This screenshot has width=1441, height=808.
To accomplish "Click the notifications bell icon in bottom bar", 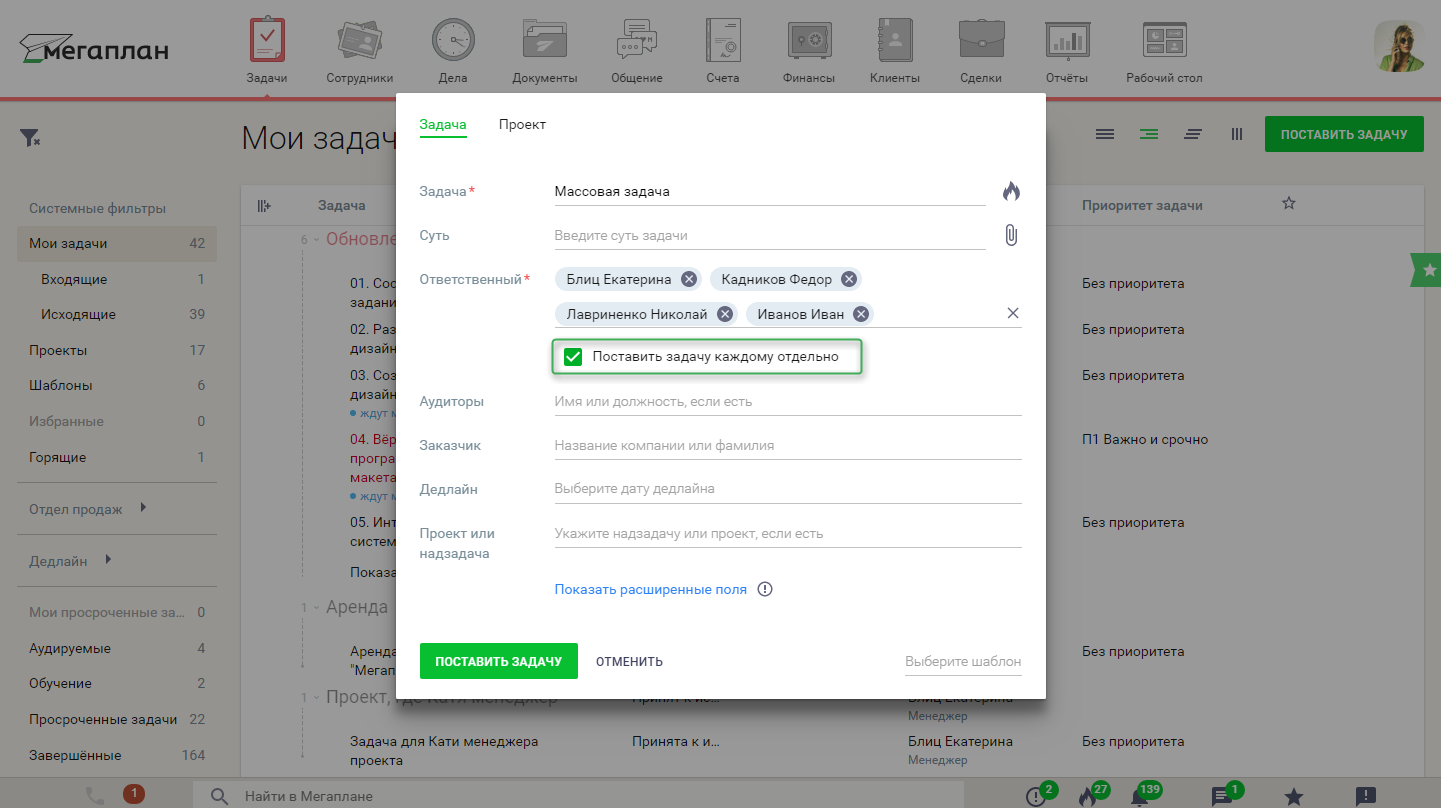I will (1139, 796).
